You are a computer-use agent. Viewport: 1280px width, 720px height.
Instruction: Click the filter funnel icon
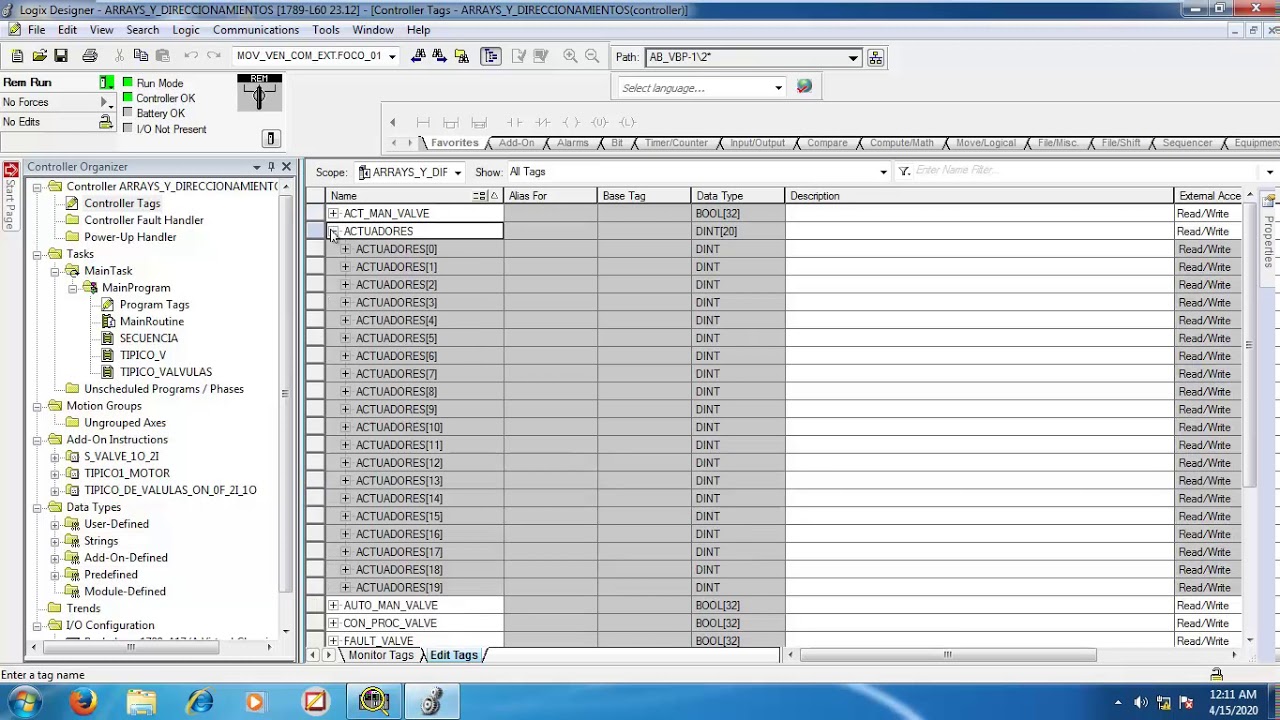pyautogui.click(x=904, y=172)
